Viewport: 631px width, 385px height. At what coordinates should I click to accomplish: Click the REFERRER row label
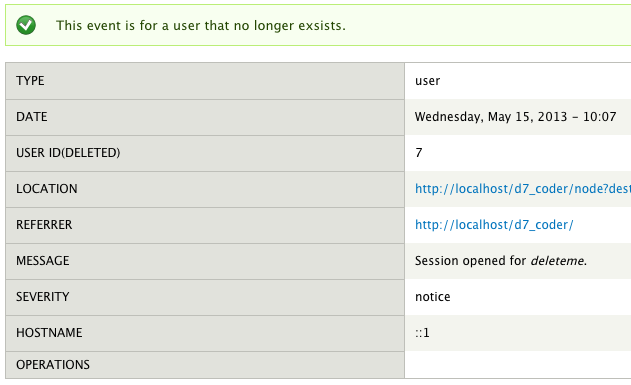click(44, 224)
